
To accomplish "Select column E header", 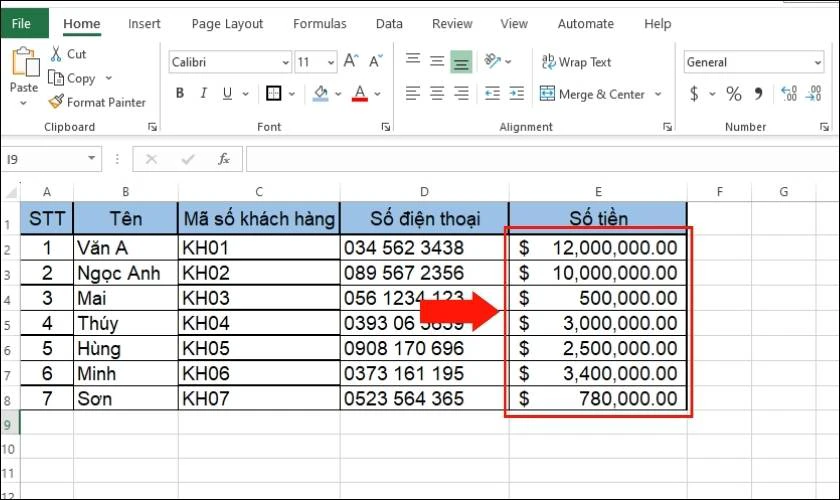I will pos(598,192).
